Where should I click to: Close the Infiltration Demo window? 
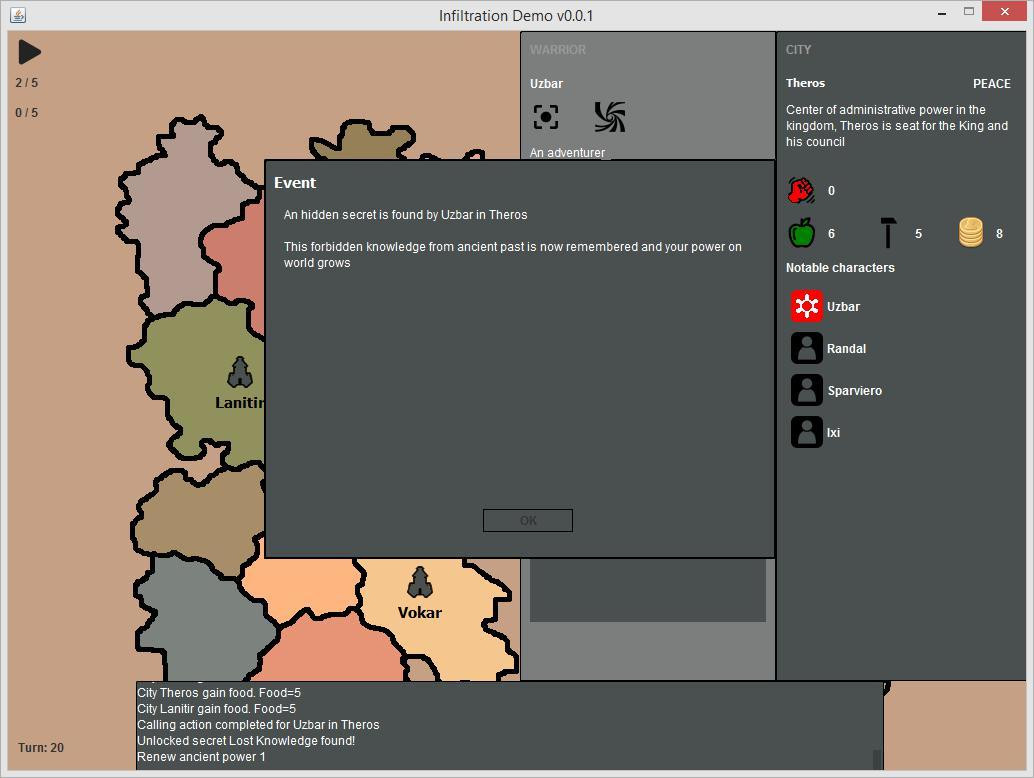1004,12
